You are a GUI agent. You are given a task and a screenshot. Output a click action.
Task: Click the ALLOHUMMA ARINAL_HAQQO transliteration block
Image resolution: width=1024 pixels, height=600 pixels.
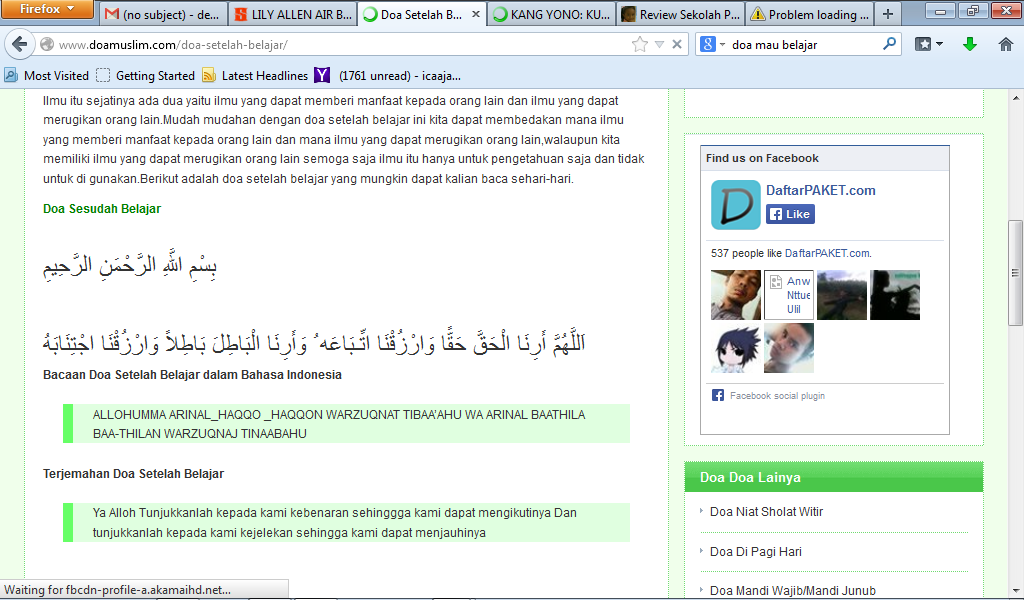(x=346, y=424)
